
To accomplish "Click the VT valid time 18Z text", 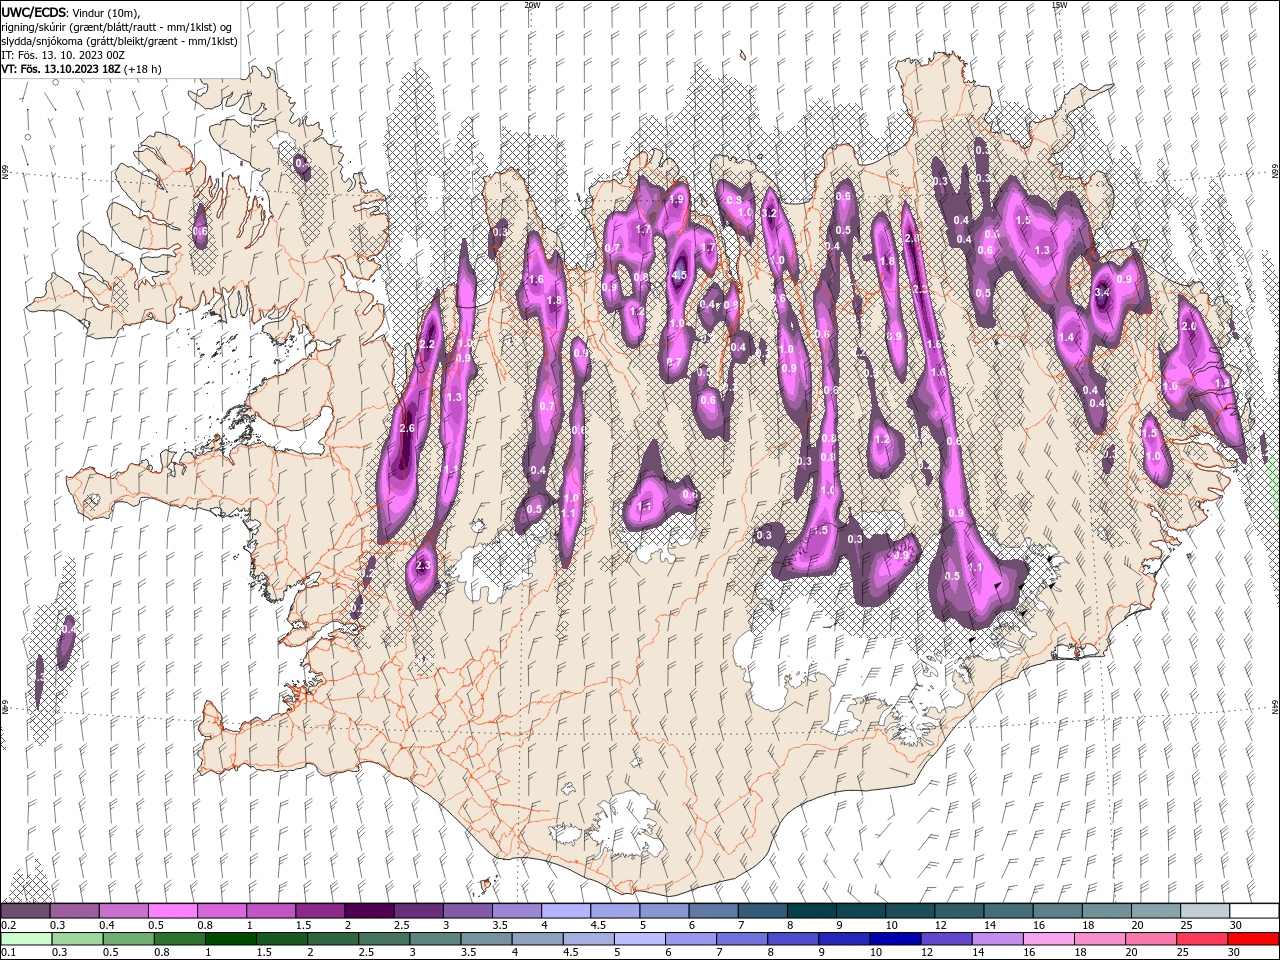I will coord(61,69).
